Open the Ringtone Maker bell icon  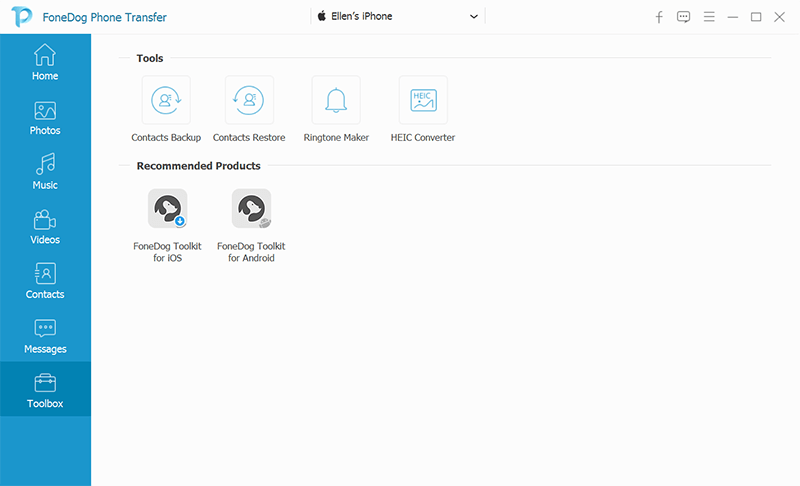point(336,100)
